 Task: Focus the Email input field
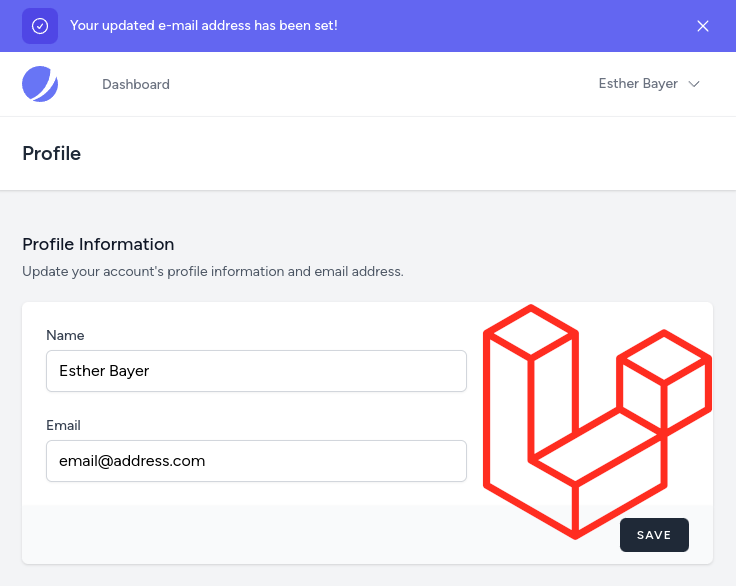256,461
